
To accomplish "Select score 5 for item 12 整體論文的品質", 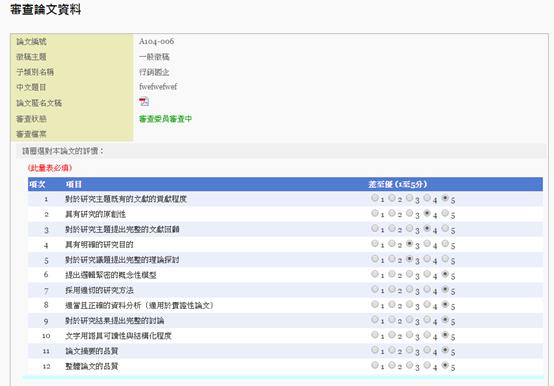I will click(445, 366).
